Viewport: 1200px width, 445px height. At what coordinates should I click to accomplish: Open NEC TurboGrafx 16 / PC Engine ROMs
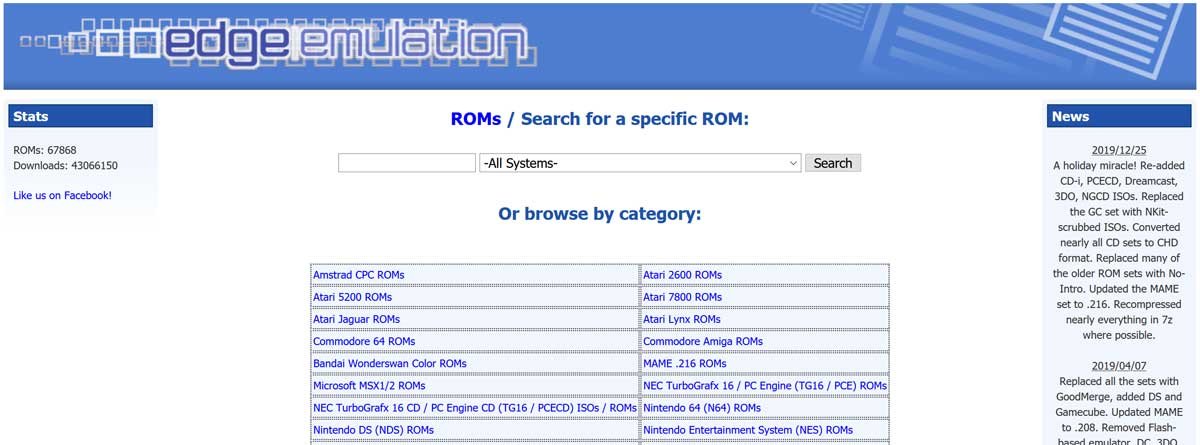(765, 386)
